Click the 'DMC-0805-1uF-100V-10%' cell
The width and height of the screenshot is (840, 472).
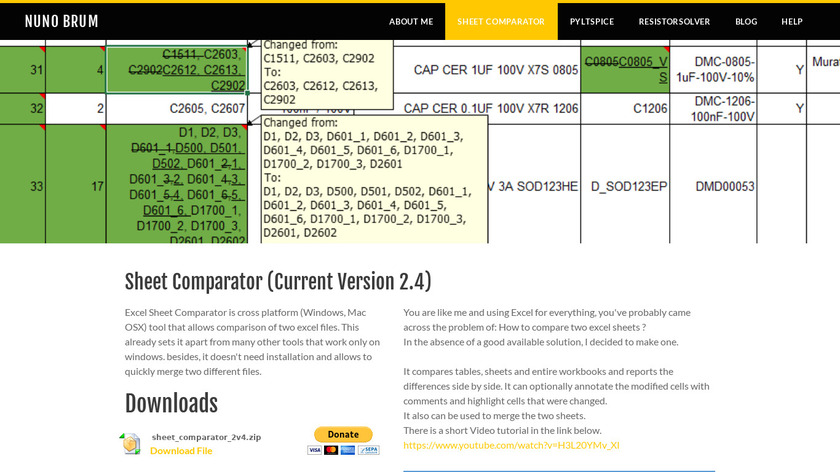pyautogui.click(x=713, y=70)
